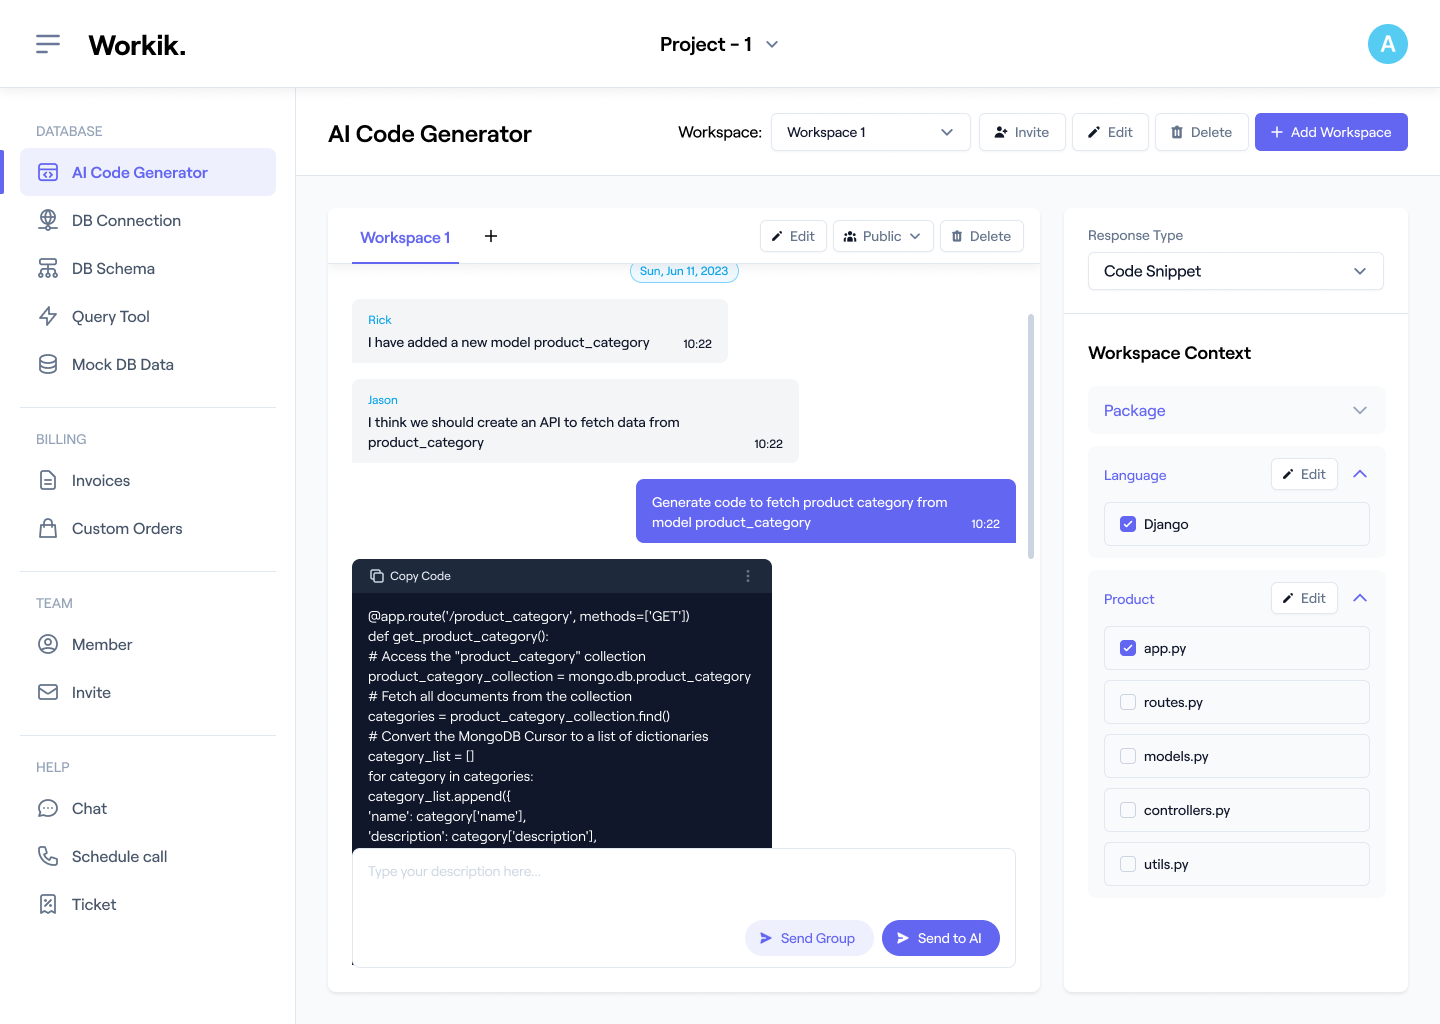
Task: Switch to the Workspace 1 tab
Action: pos(405,237)
